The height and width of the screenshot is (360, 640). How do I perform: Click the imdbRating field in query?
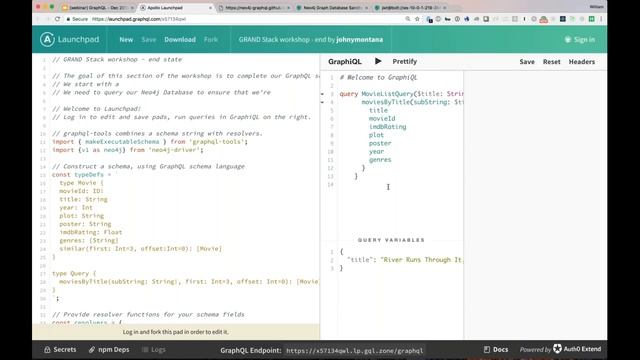(387, 127)
